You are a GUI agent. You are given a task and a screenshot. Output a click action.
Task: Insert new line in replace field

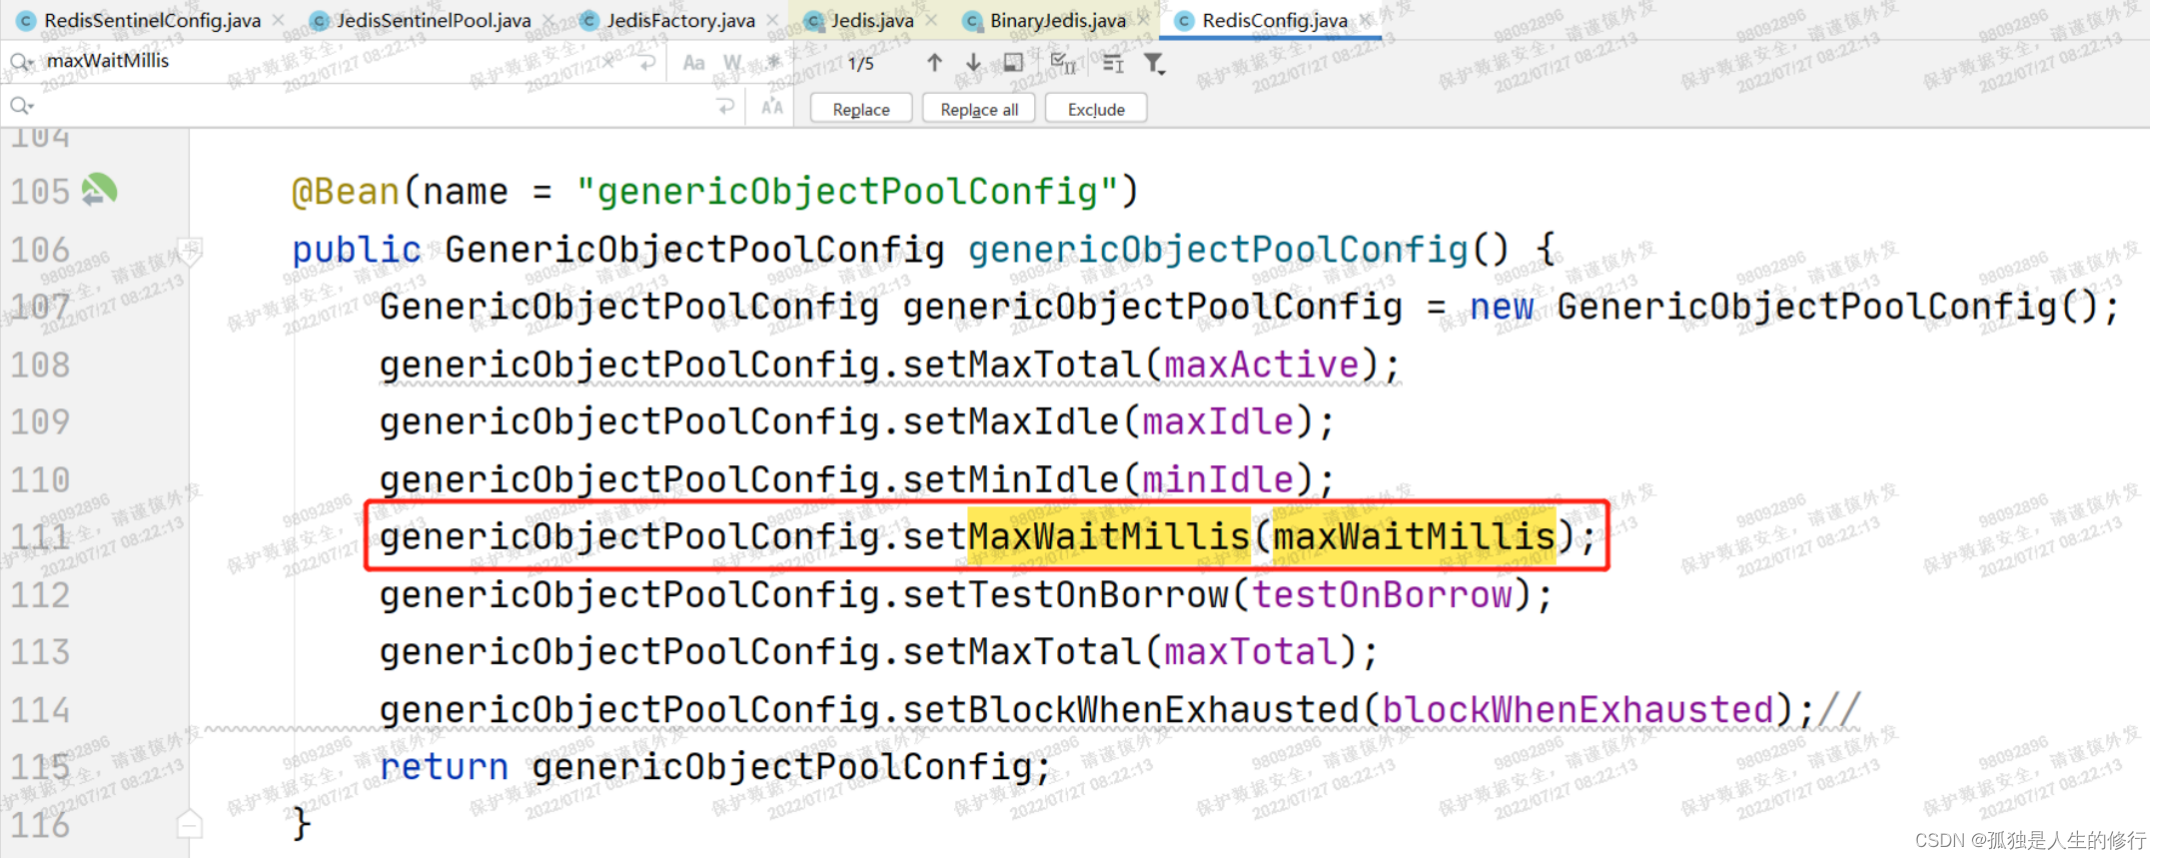point(726,106)
